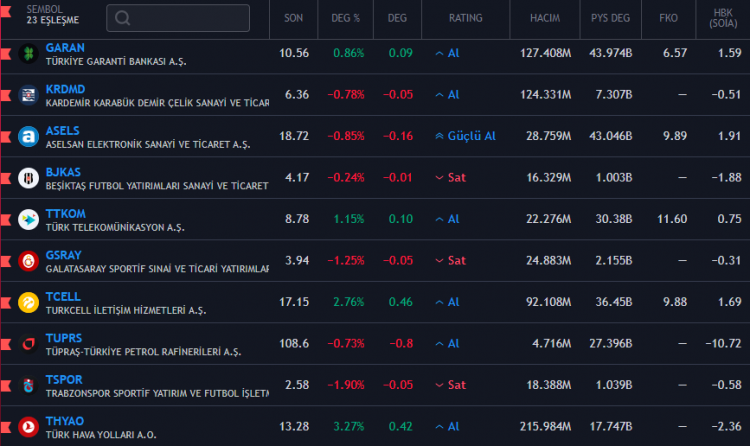Open the THYAO ticker link

tap(65, 421)
